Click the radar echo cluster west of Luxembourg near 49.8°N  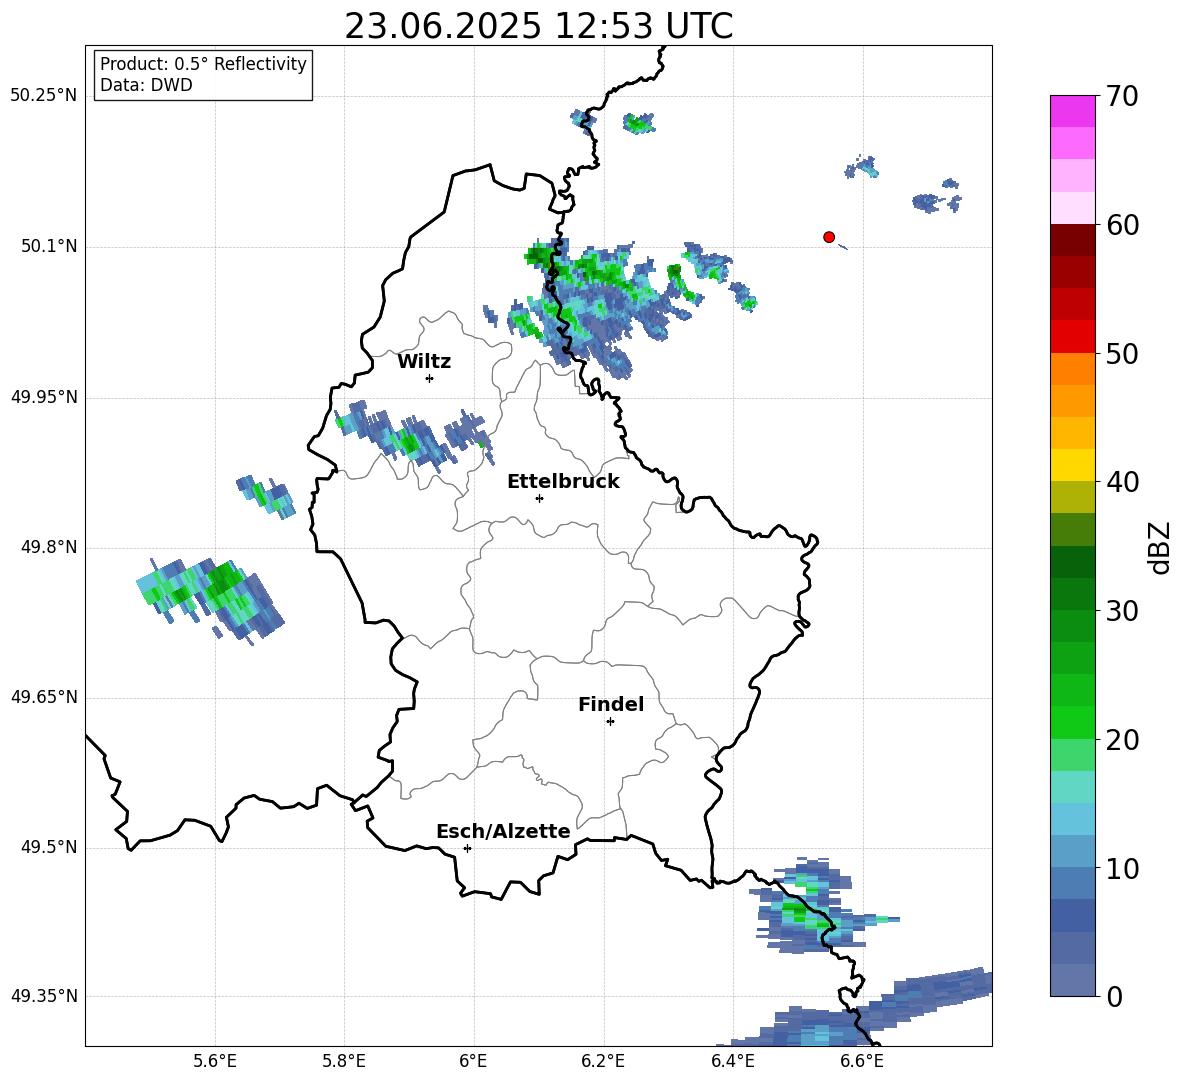(210, 600)
